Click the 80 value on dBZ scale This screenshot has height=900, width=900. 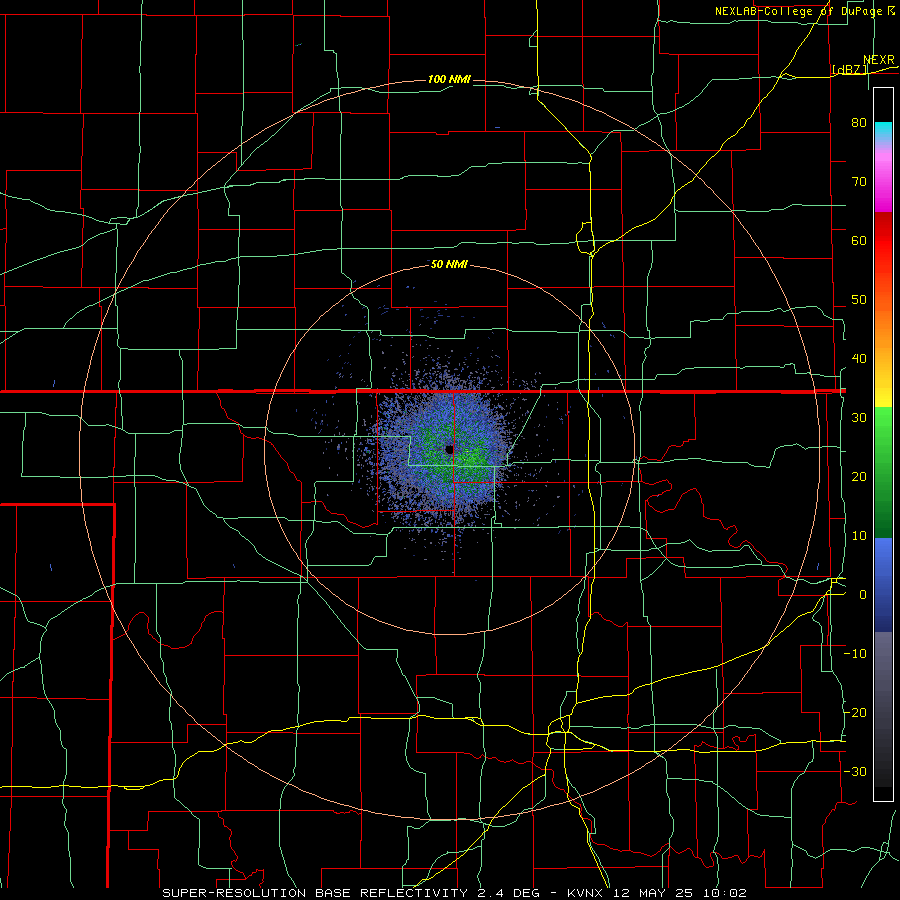(859, 122)
